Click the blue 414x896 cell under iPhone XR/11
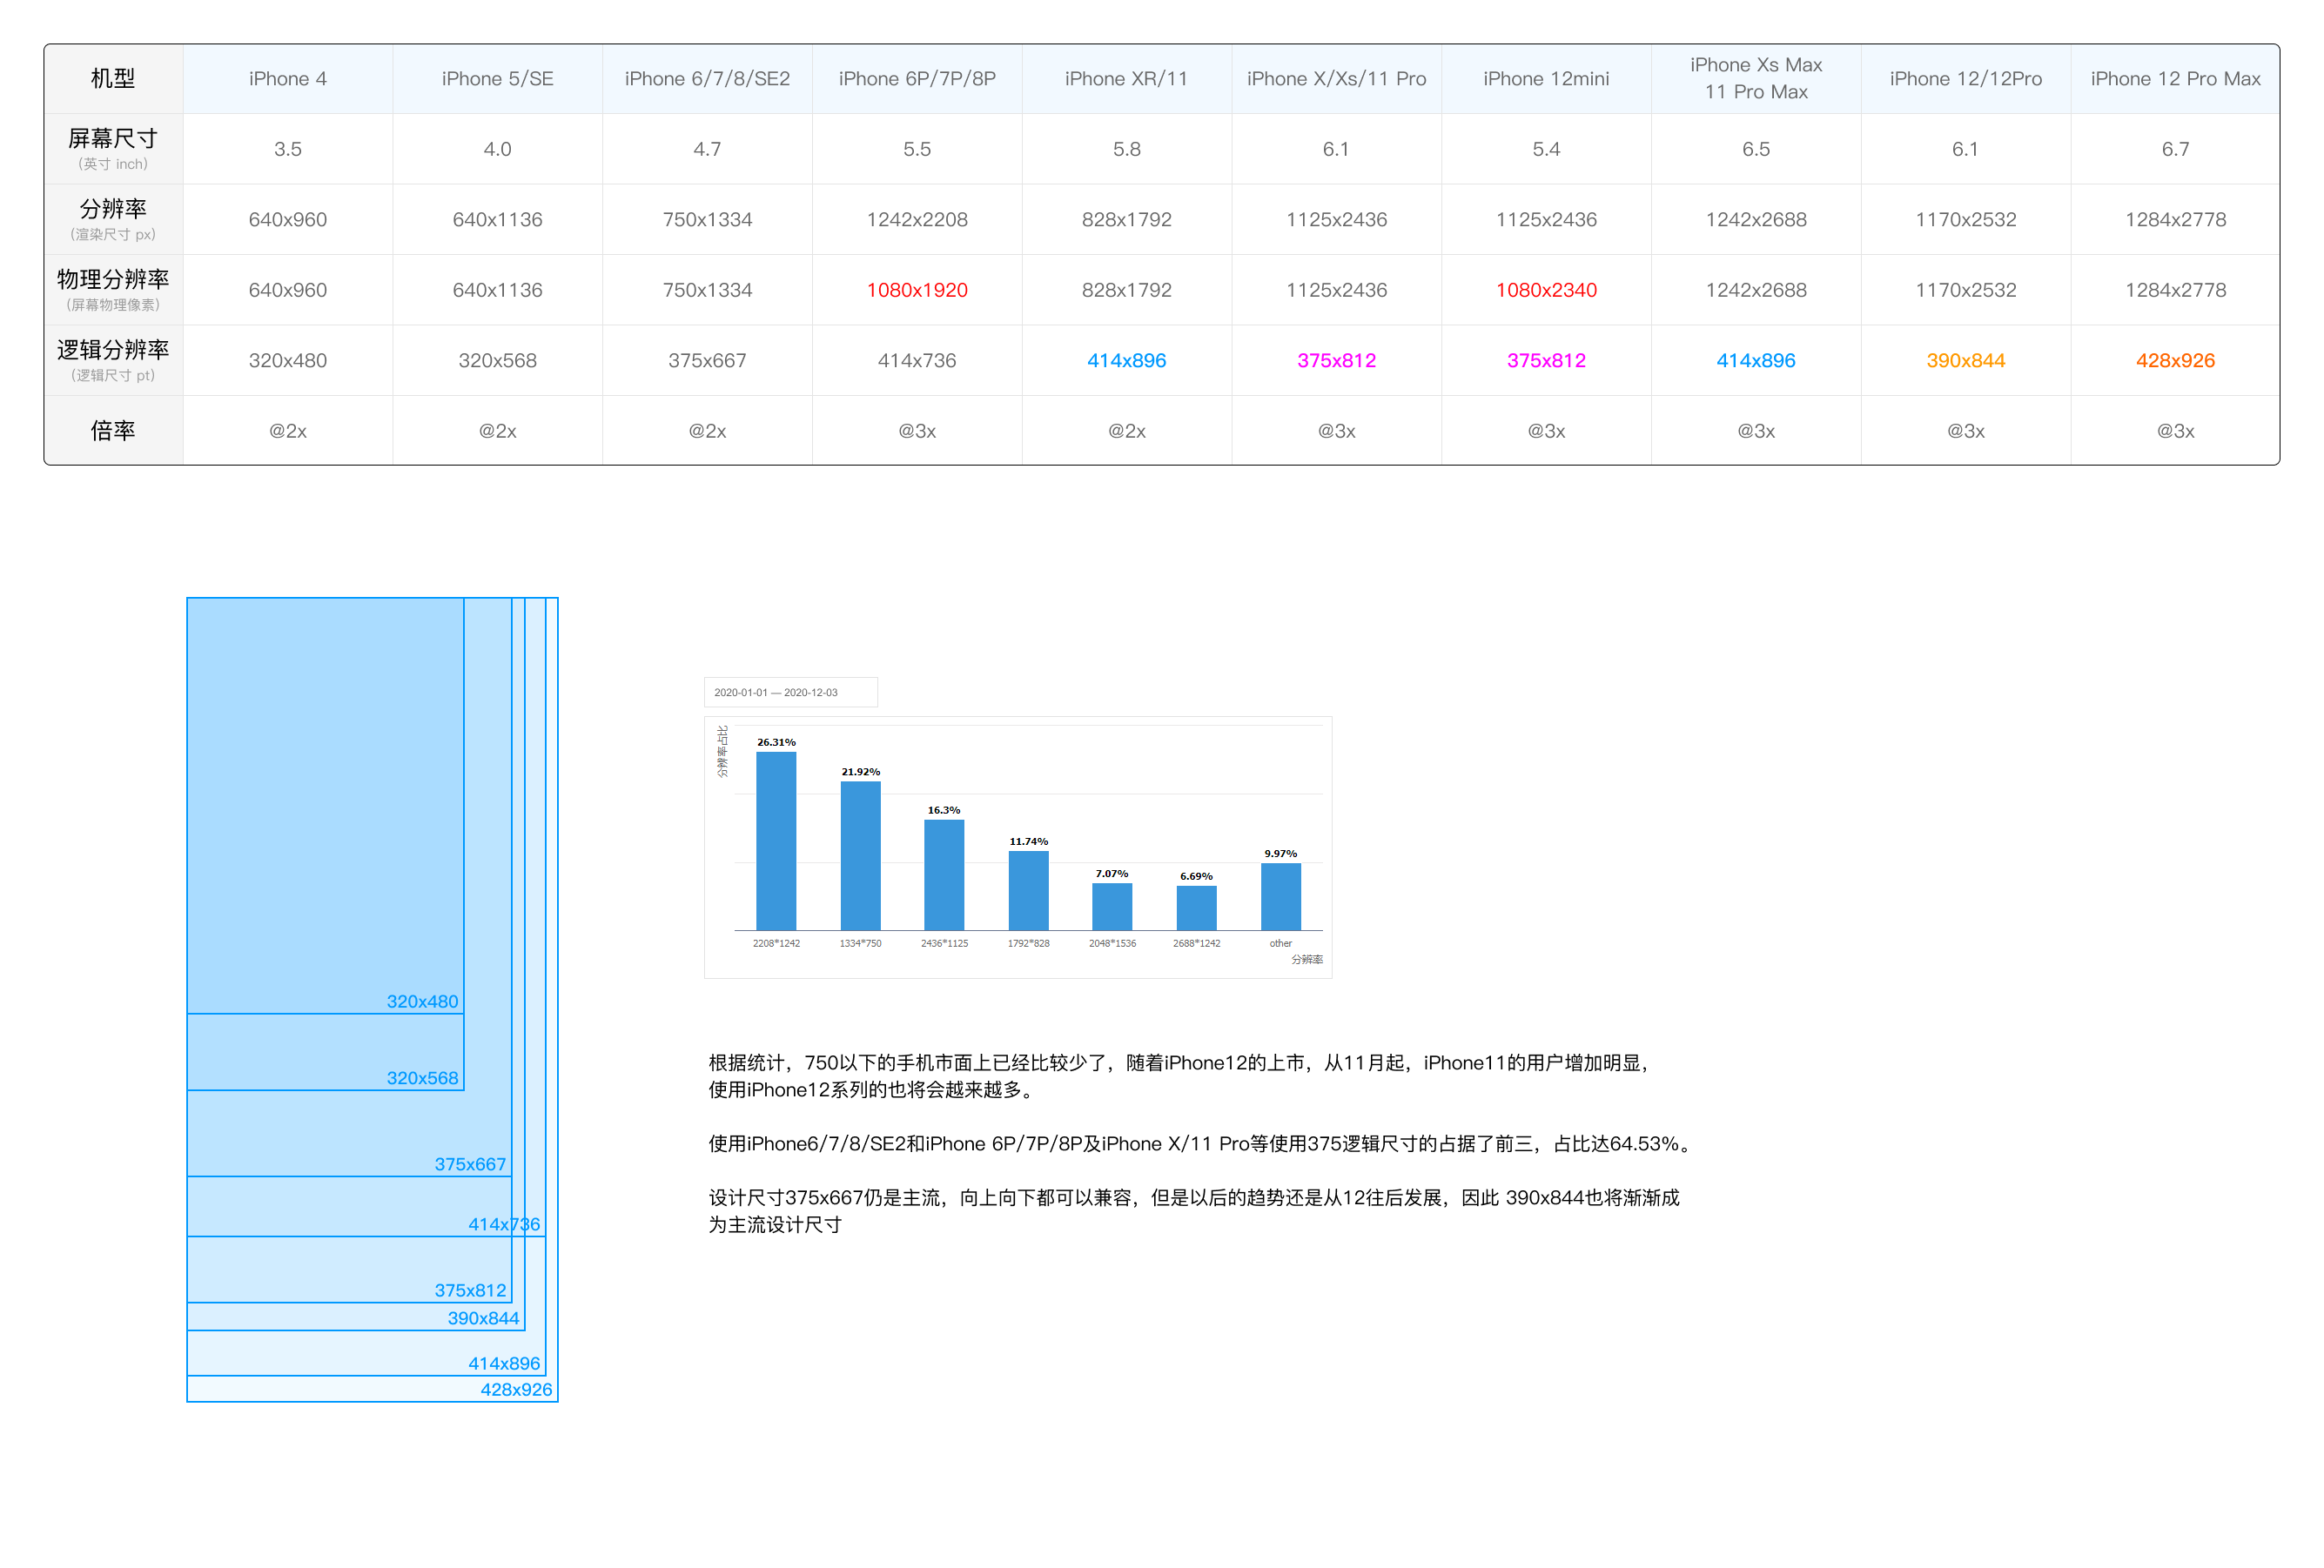The image size is (2324, 1568). (x=1126, y=360)
